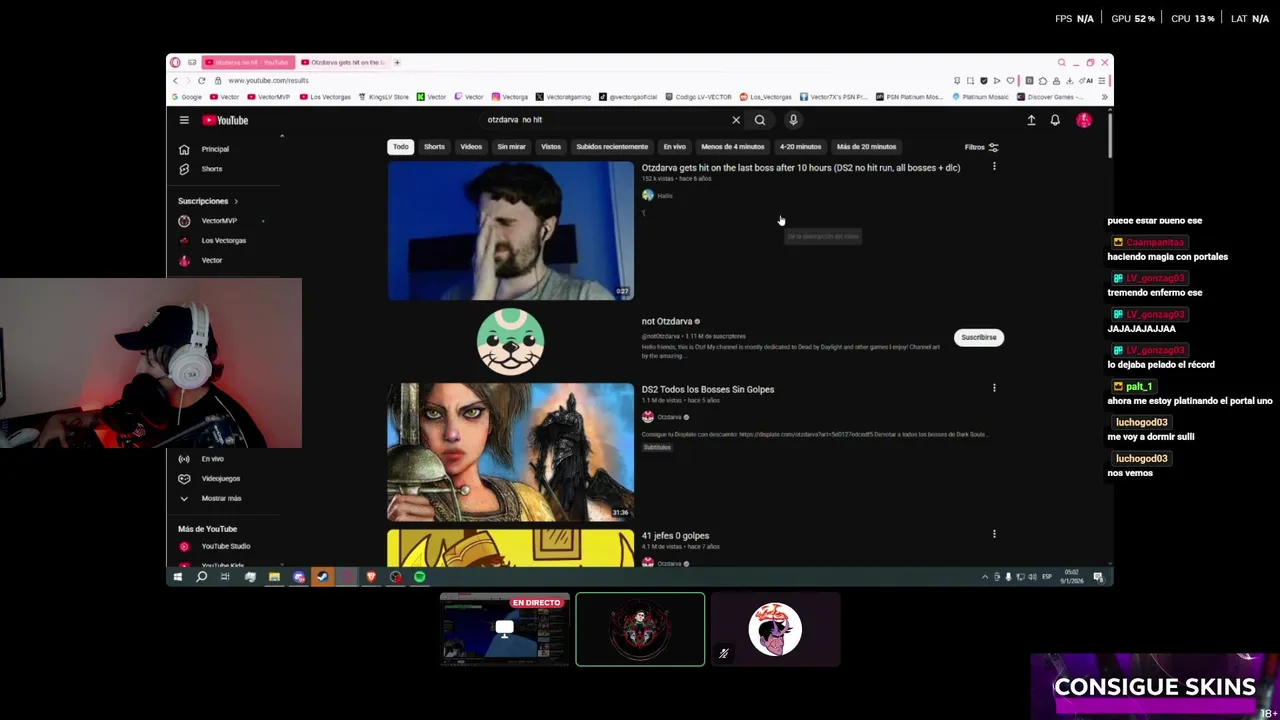Click the magnifier search button
1280x720 pixels.
point(760,120)
